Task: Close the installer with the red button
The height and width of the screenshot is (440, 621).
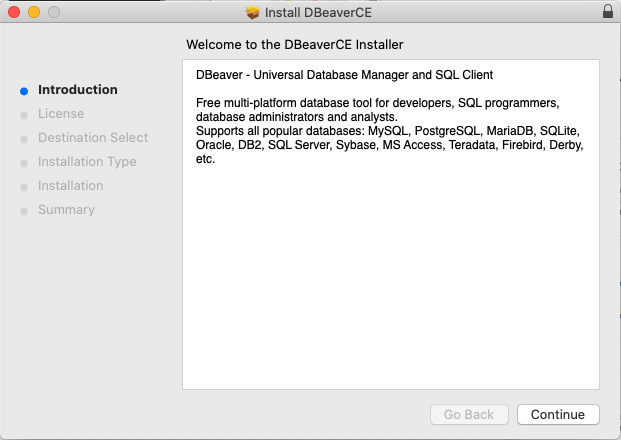Action: [x=14, y=12]
